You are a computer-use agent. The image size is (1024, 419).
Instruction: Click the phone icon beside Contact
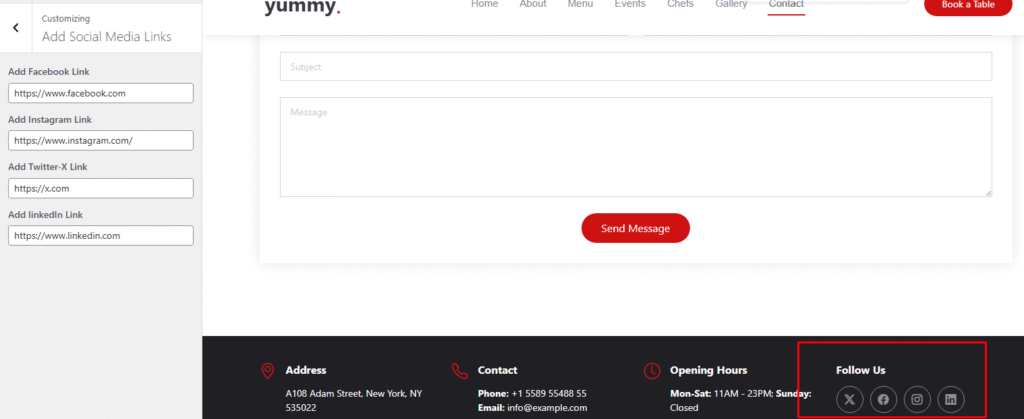[460, 371]
